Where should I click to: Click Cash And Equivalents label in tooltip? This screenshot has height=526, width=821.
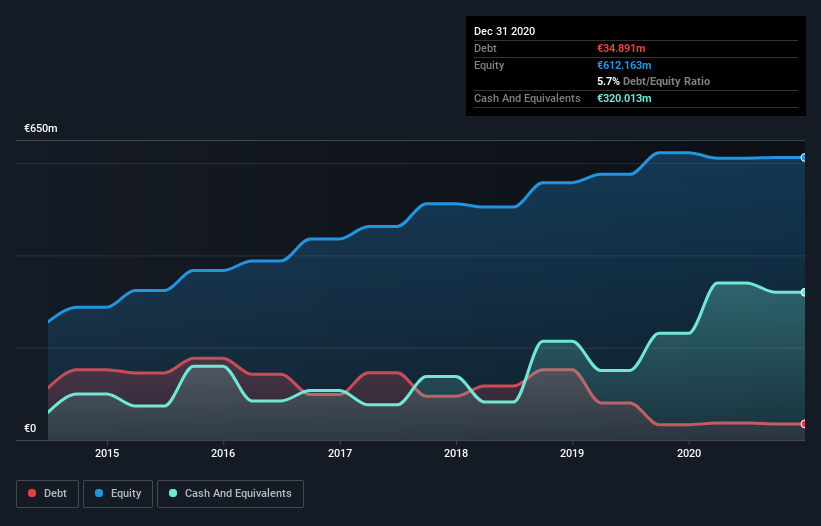pyautogui.click(x=527, y=98)
